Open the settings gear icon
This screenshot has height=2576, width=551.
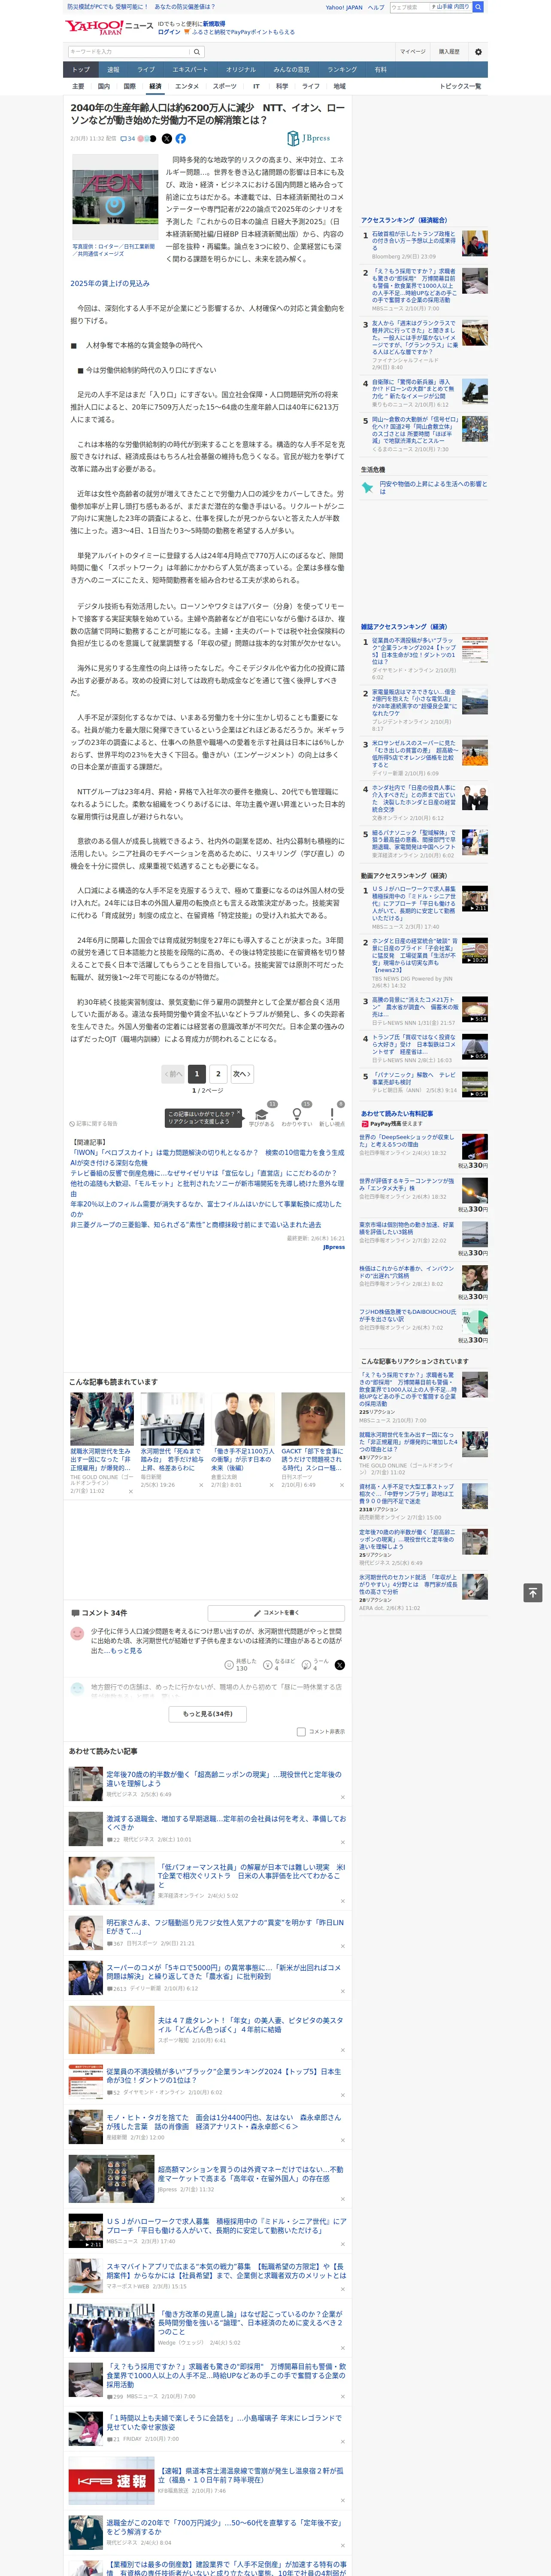point(477,51)
